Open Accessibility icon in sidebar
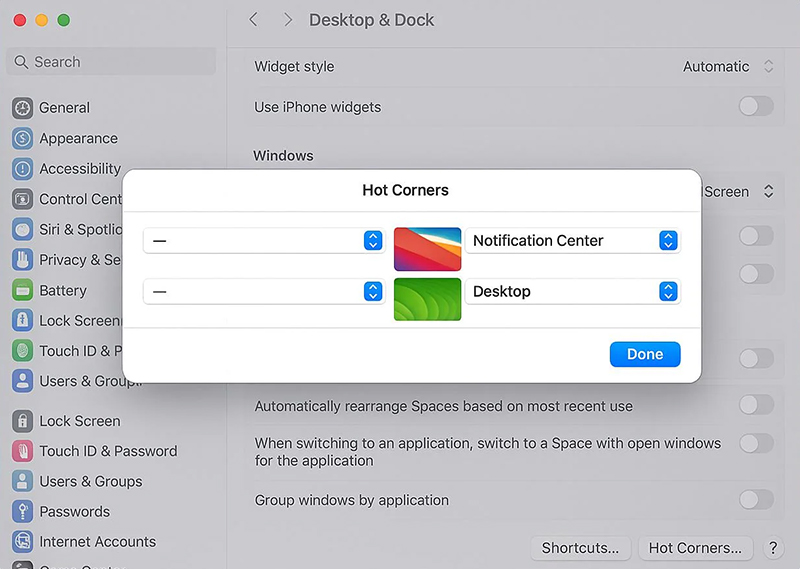 click(x=22, y=169)
